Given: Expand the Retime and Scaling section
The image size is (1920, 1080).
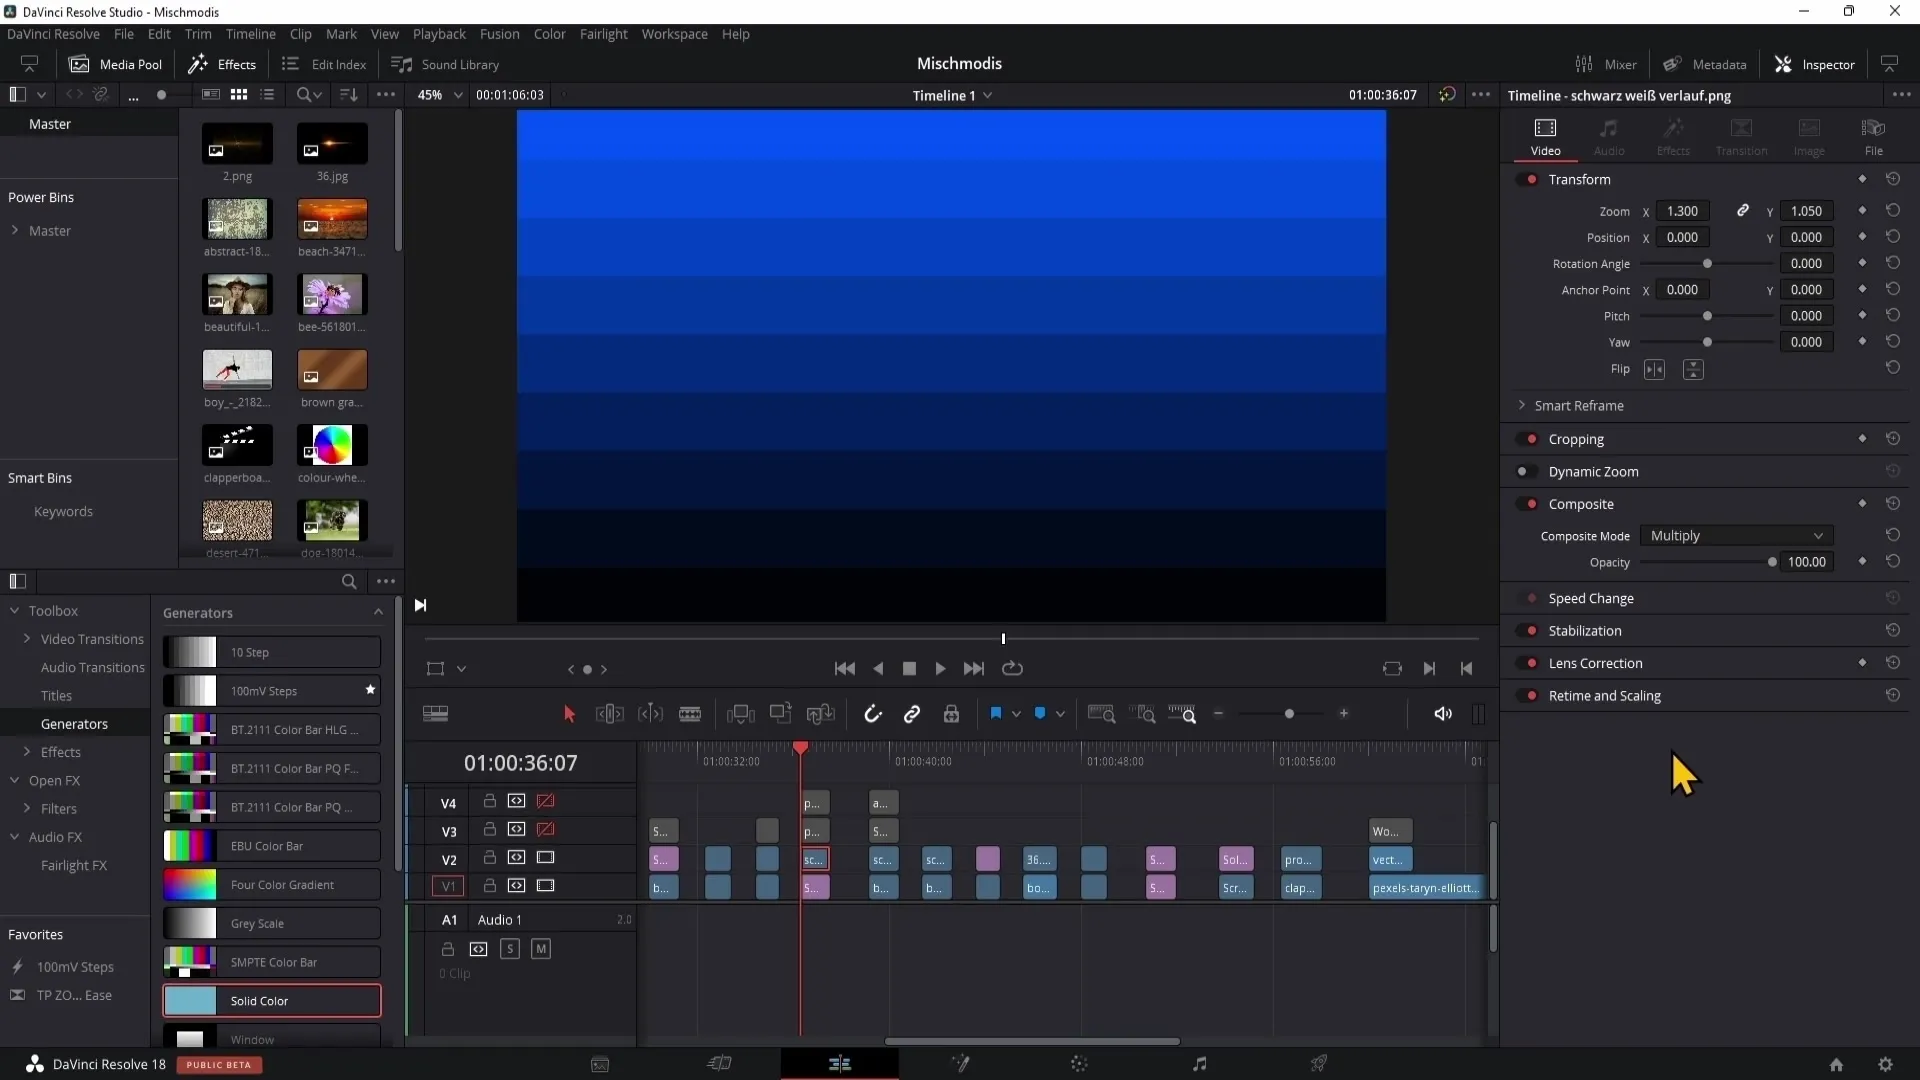Looking at the screenshot, I should [1605, 695].
